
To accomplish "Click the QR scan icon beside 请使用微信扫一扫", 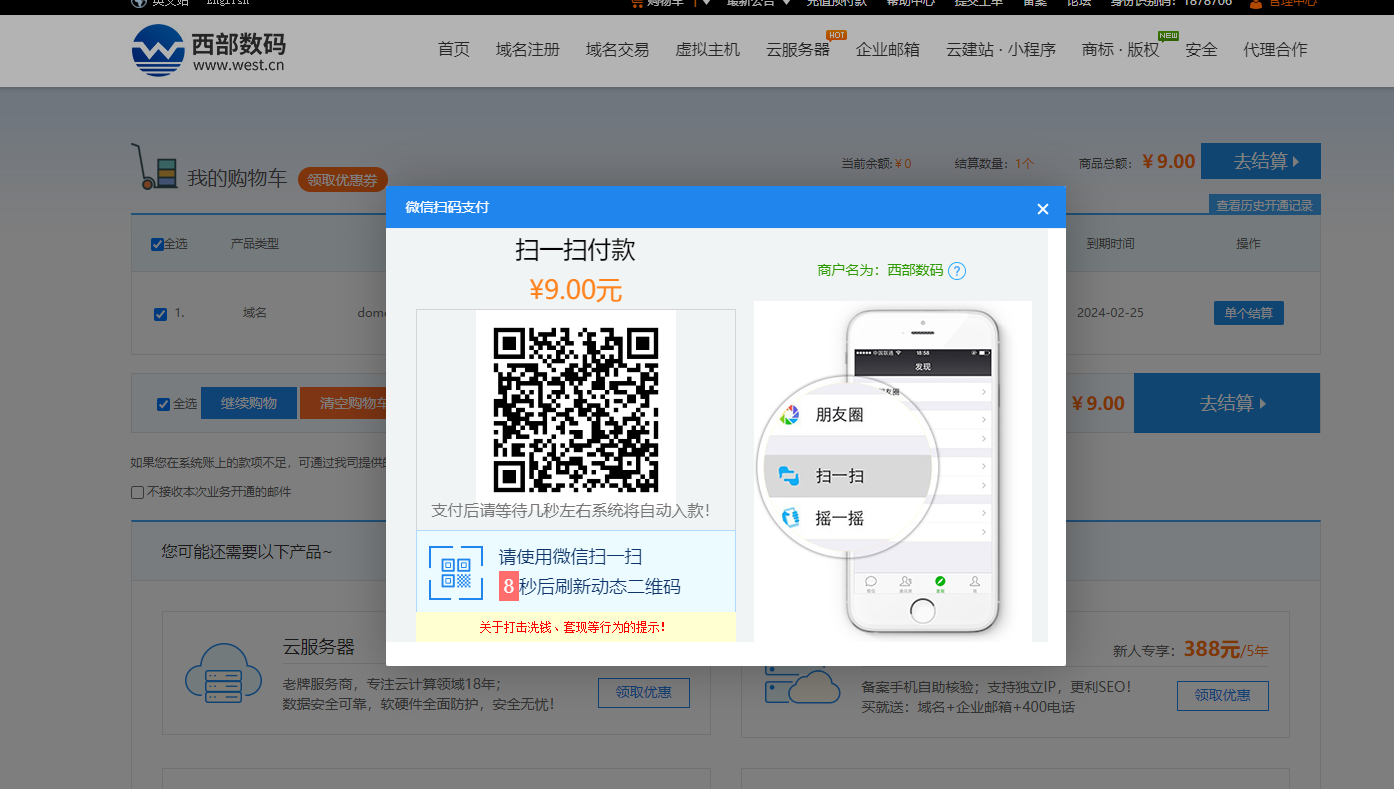I will coord(455,572).
